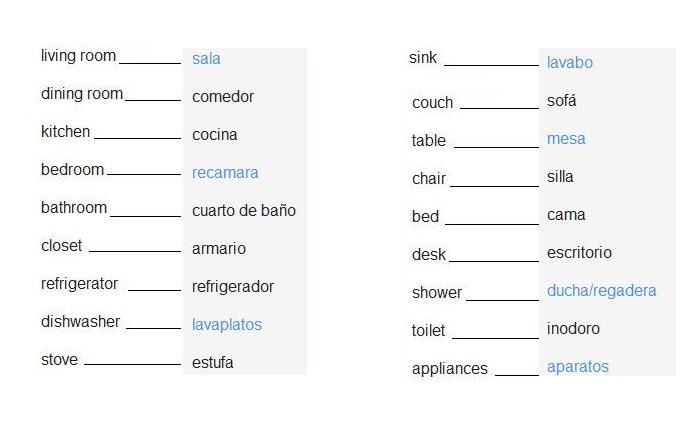Select the answer "comedor"
The height and width of the screenshot is (434, 692).
(223, 97)
